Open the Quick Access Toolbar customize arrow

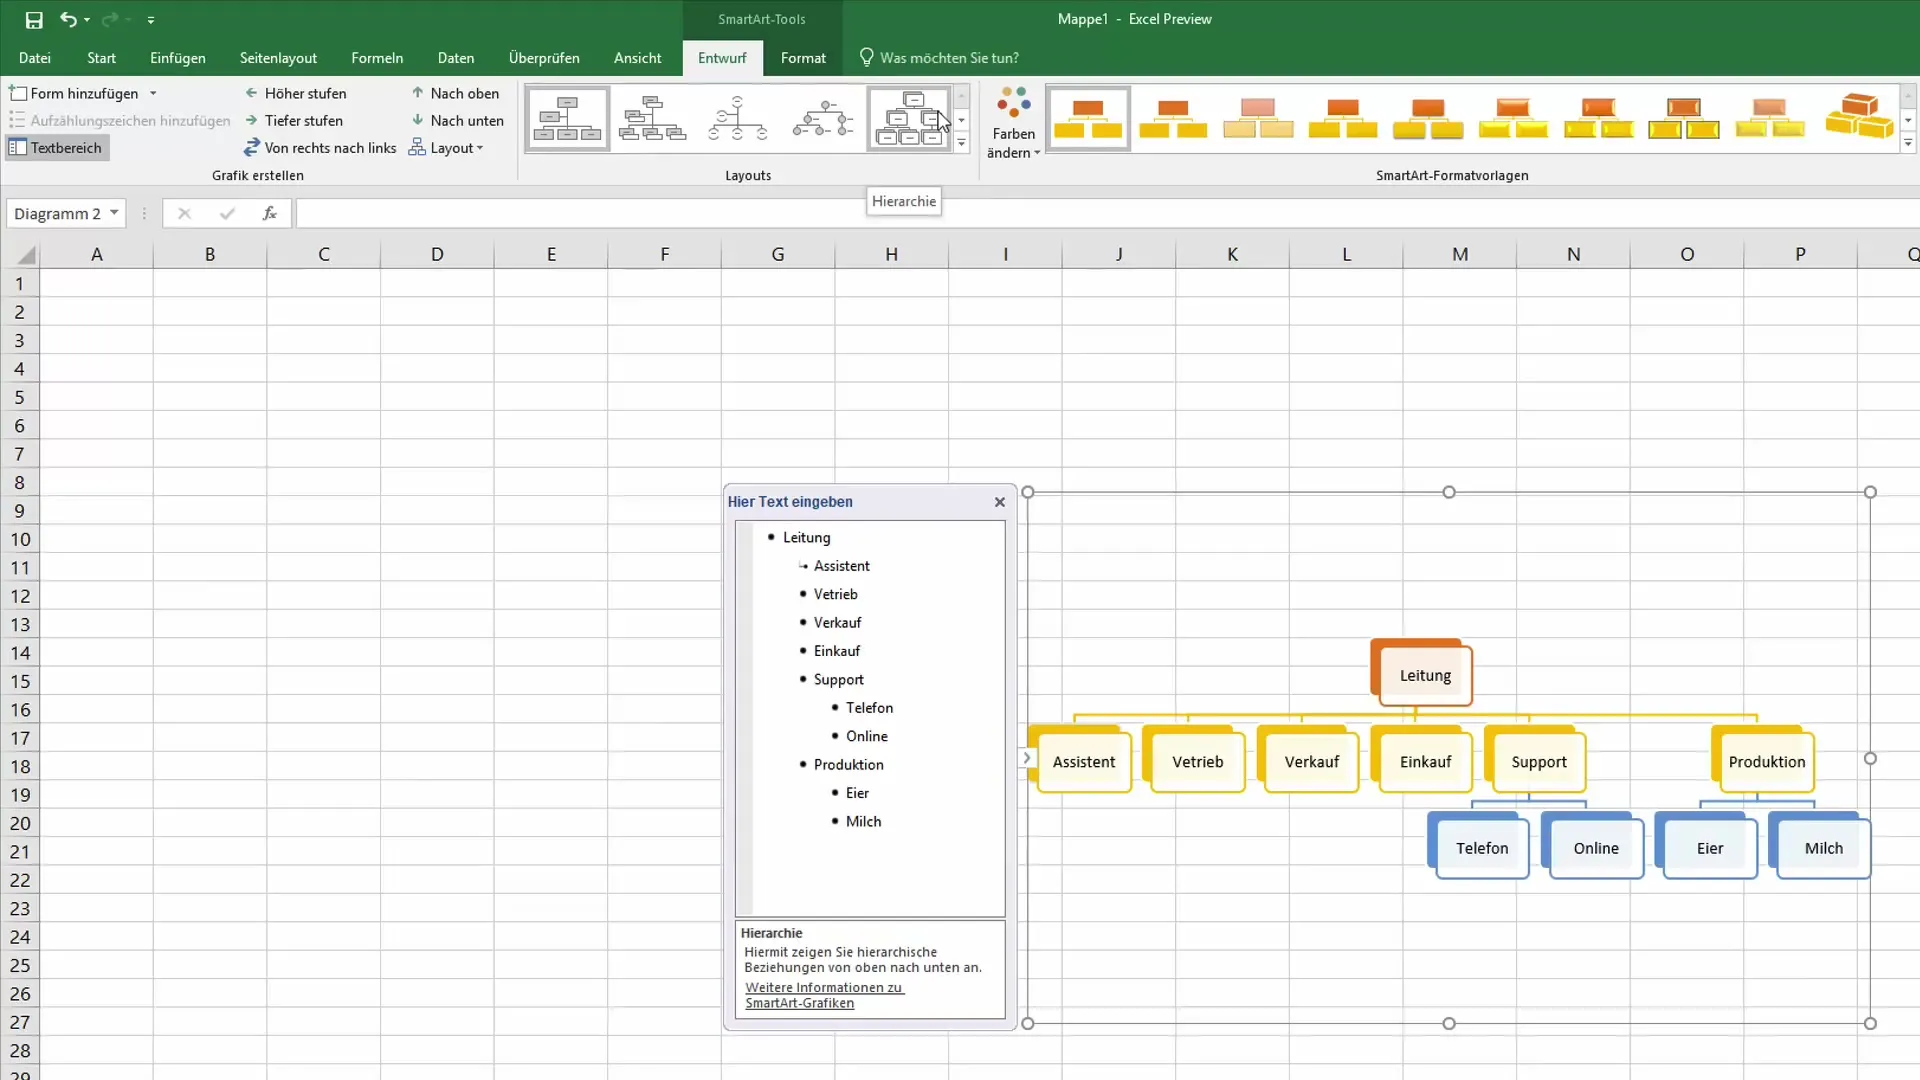[151, 20]
